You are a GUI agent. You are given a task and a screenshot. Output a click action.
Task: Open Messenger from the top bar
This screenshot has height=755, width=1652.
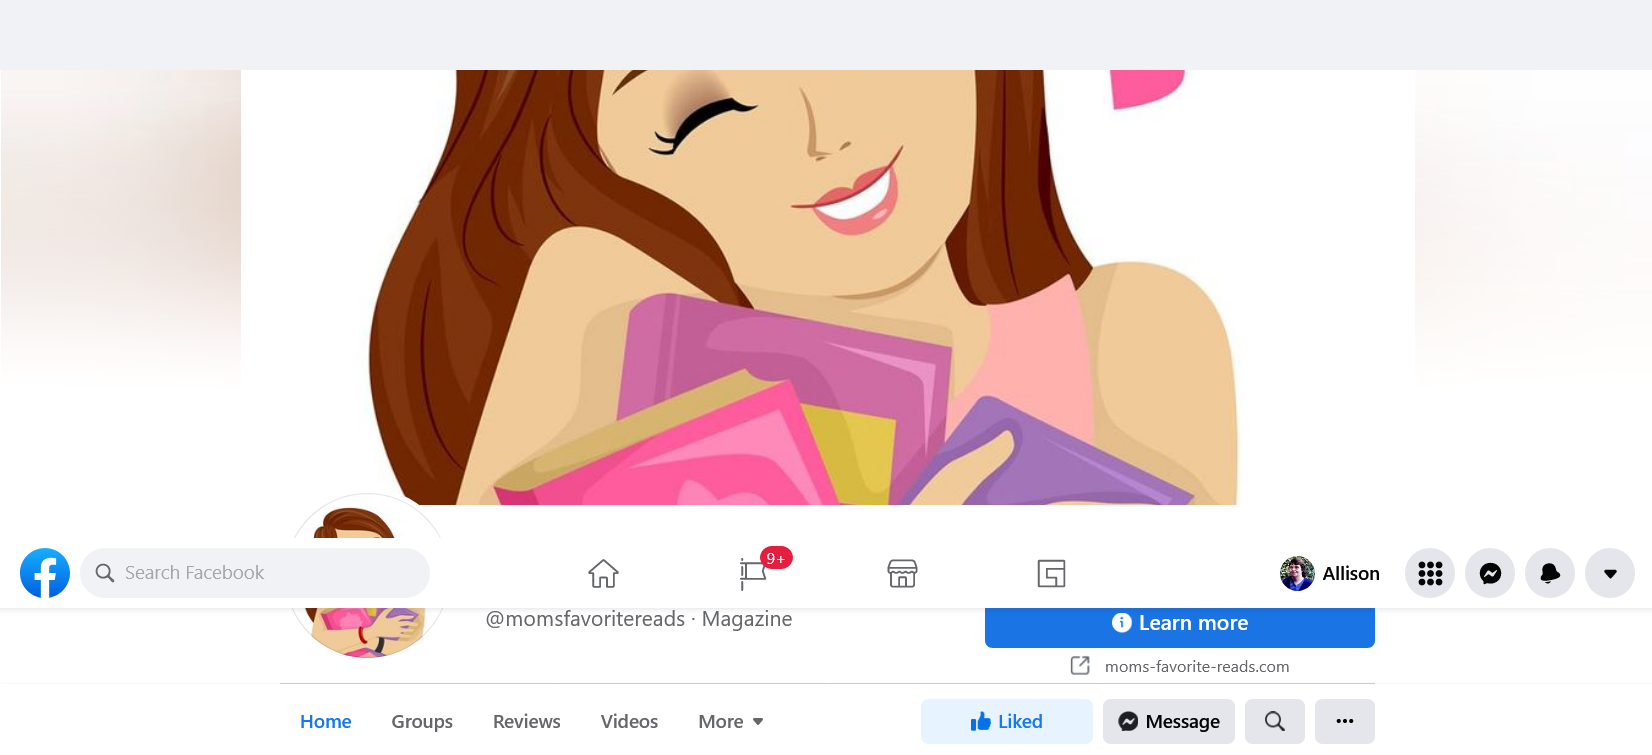1490,573
